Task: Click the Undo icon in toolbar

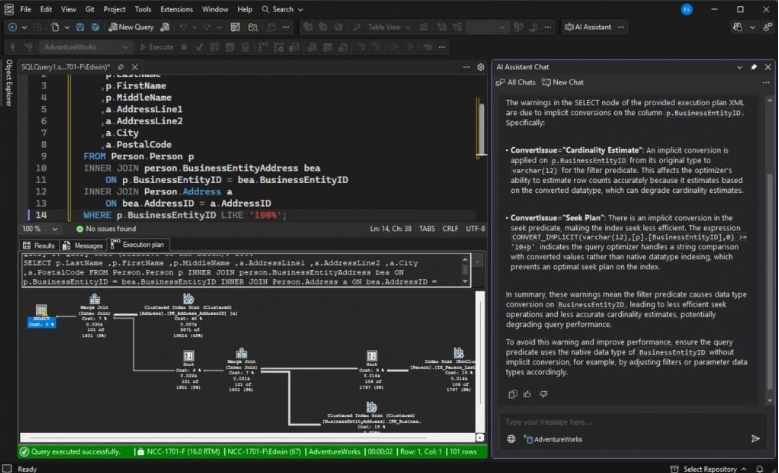Action: [183, 27]
